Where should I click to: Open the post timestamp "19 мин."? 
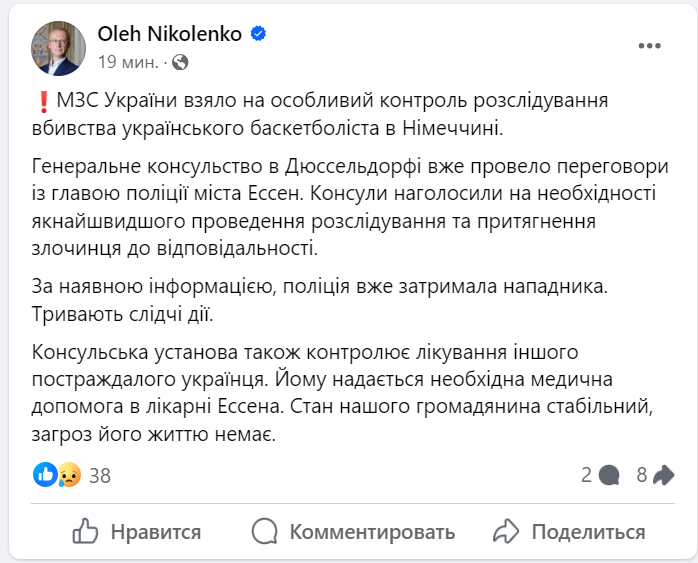click(x=127, y=62)
